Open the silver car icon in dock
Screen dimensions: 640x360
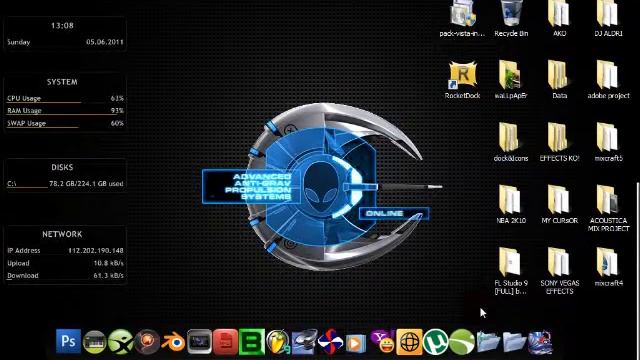[x=304, y=342]
